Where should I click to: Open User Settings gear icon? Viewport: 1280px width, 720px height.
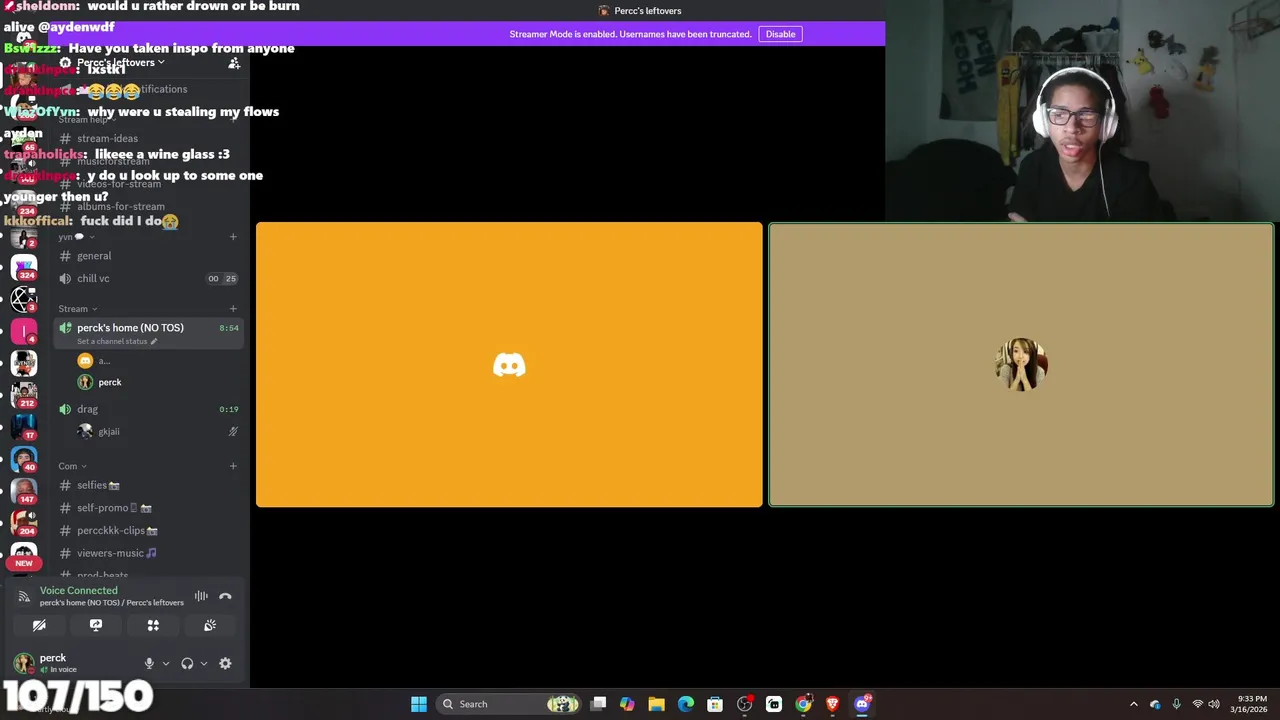click(225, 663)
